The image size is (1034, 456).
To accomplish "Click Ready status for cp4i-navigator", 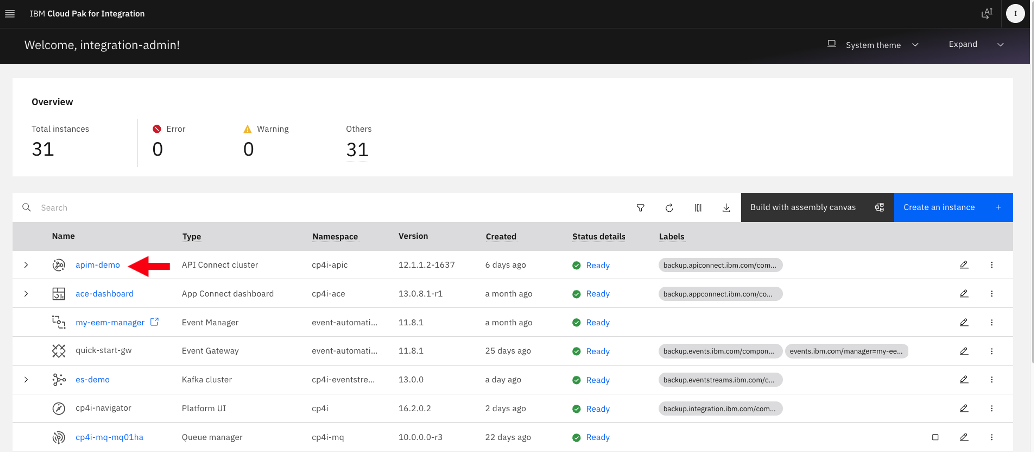I will point(597,408).
